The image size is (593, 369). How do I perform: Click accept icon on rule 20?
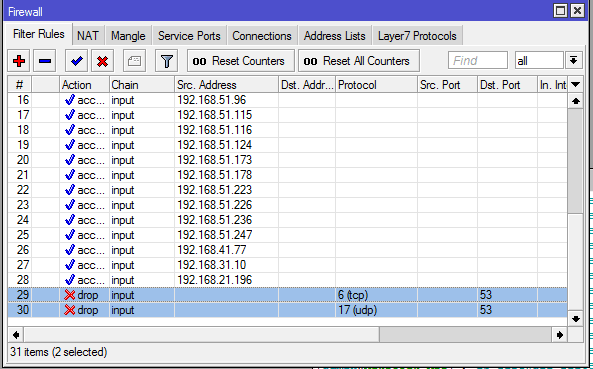(70, 160)
